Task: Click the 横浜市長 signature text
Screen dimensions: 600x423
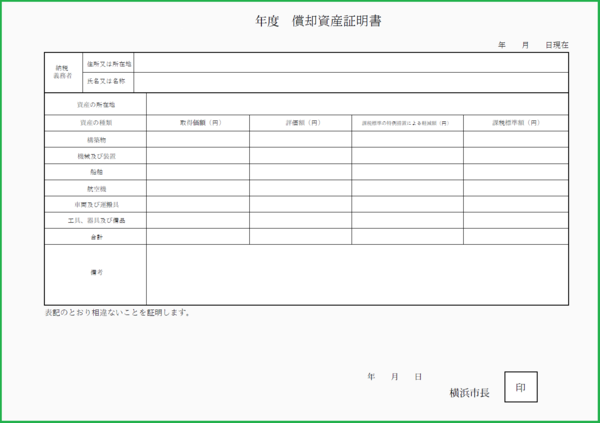Action: pos(470,393)
